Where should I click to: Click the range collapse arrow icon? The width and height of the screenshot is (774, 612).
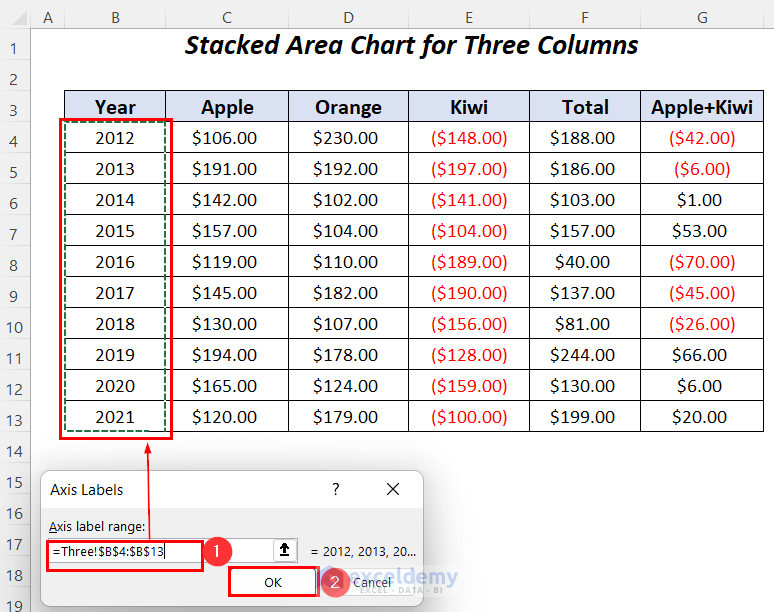click(285, 549)
